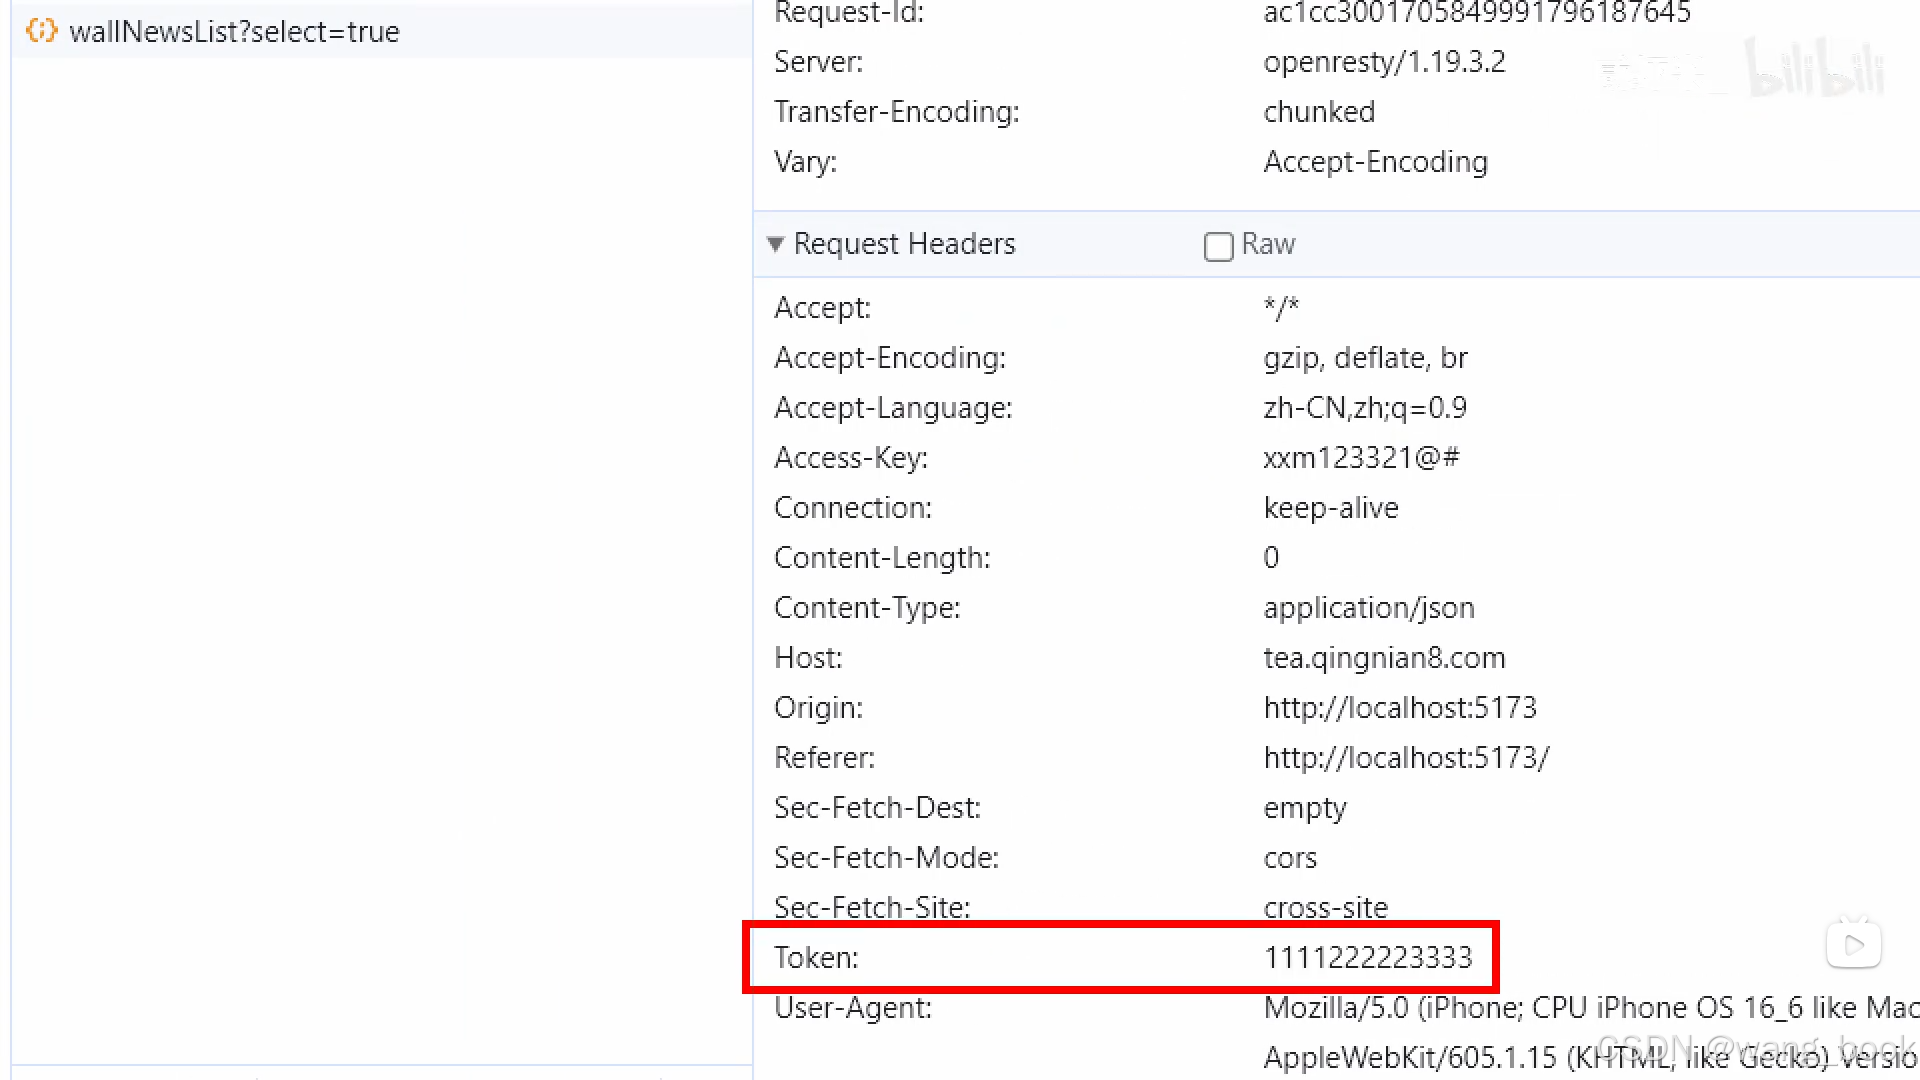Click the Token value 1111222223333
The height and width of the screenshot is (1080, 1920).
1367,958
